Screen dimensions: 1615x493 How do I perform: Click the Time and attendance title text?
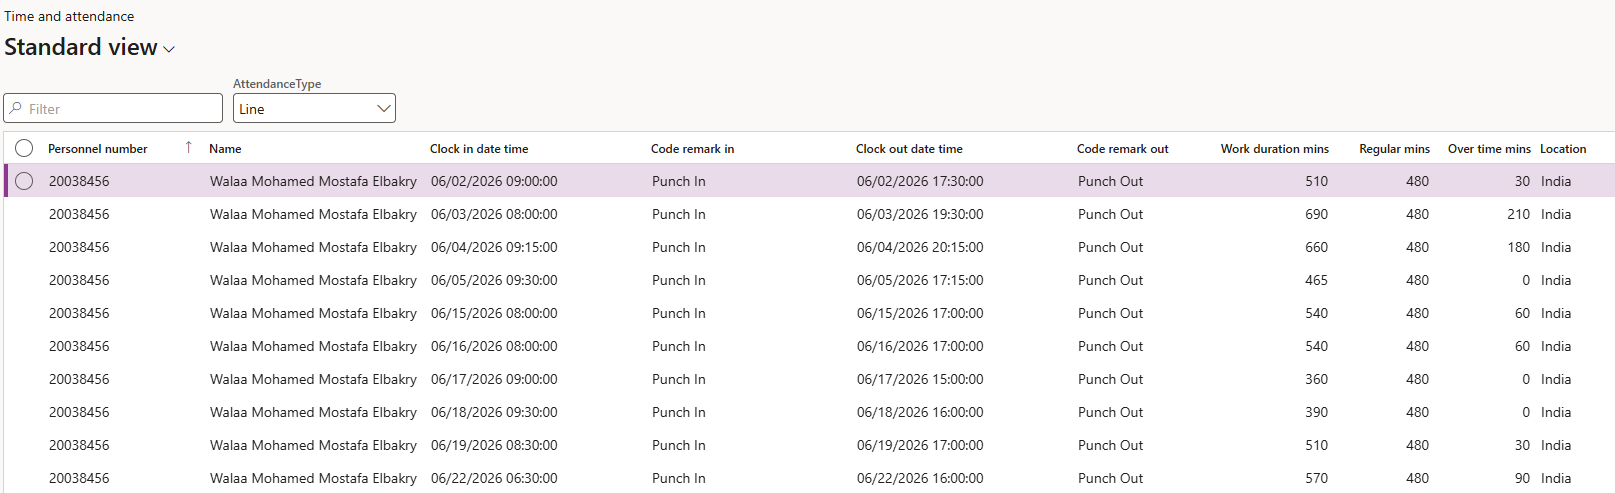(69, 16)
